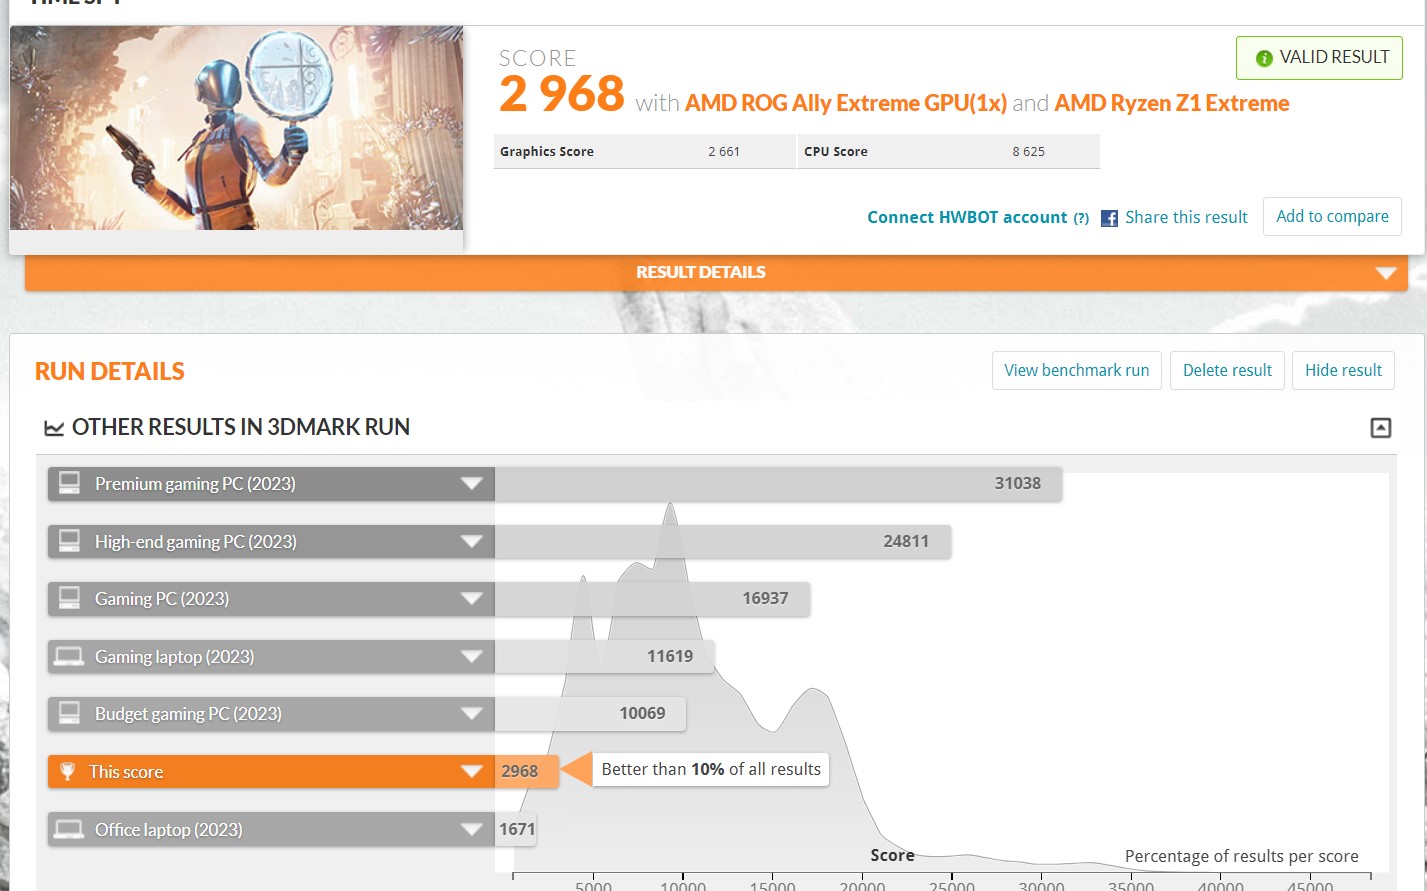This screenshot has height=891, width=1427.
Task: Click the chart icon beside Other Results heading
Action: pyautogui.click(x=54, y=428)
